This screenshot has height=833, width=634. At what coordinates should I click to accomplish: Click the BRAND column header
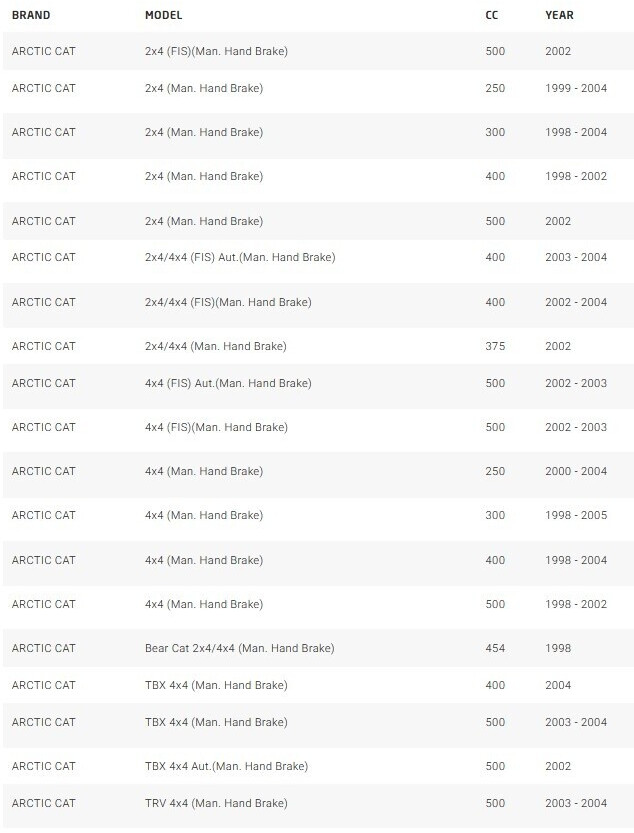[x=31, y=15]
